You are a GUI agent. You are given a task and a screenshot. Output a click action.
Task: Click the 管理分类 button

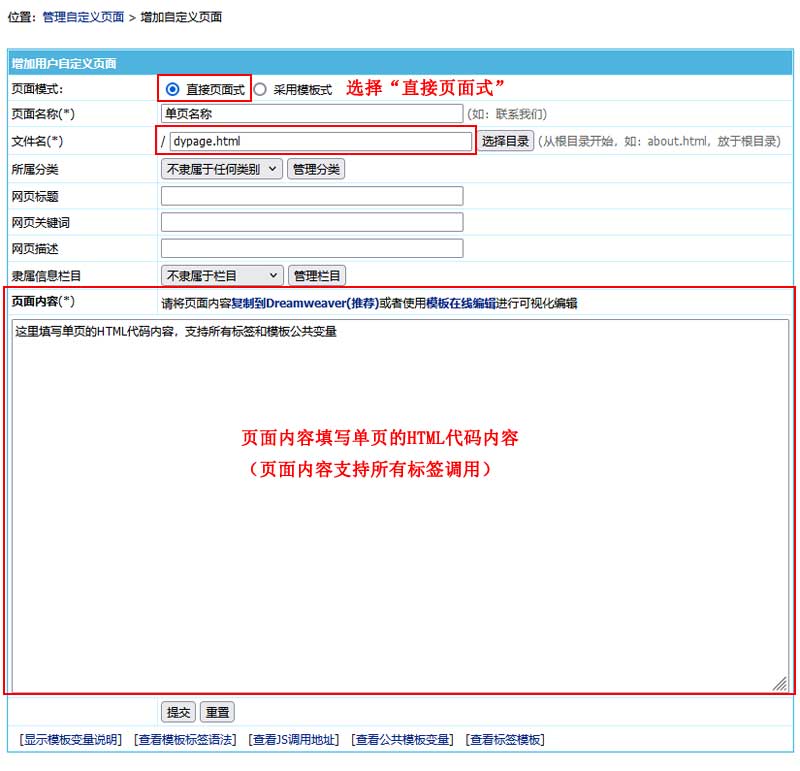(x=316, y=169)
